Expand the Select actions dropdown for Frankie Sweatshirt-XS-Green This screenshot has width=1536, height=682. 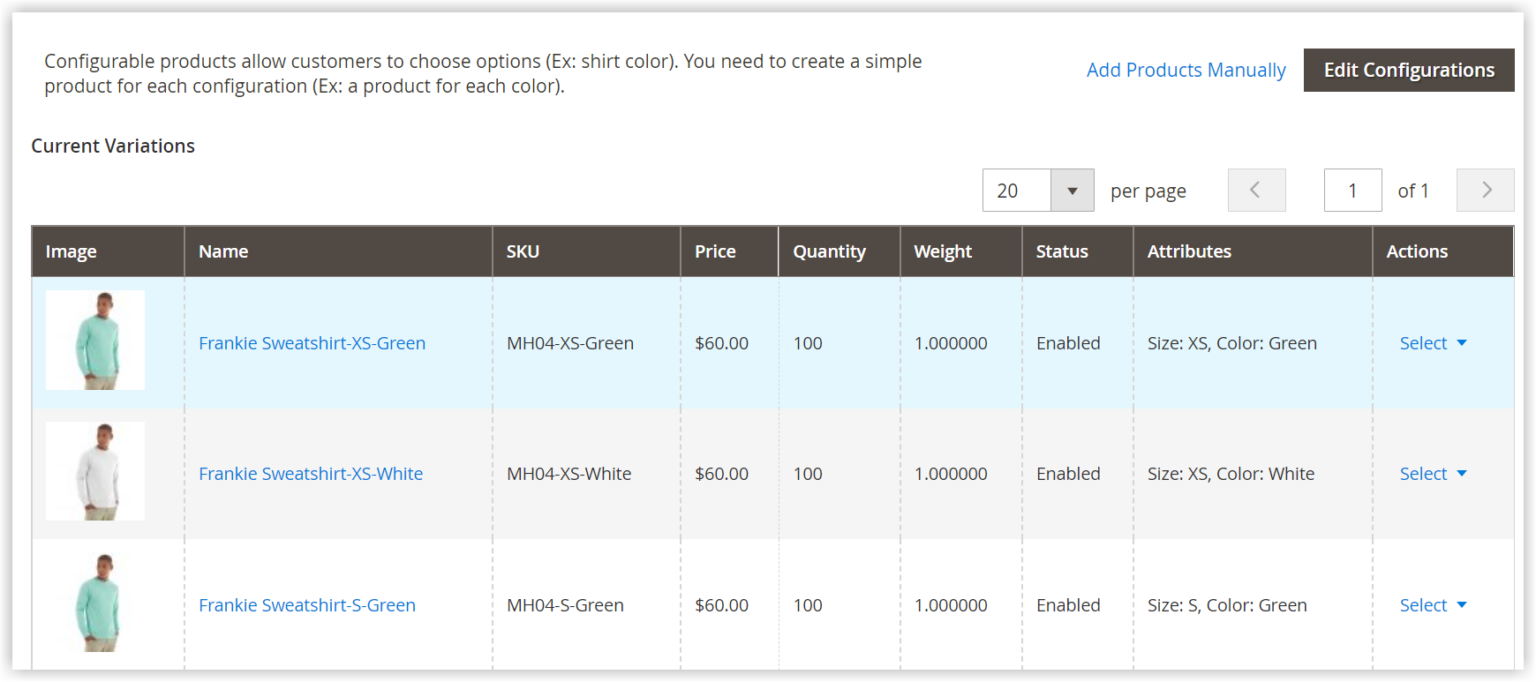1433,342
